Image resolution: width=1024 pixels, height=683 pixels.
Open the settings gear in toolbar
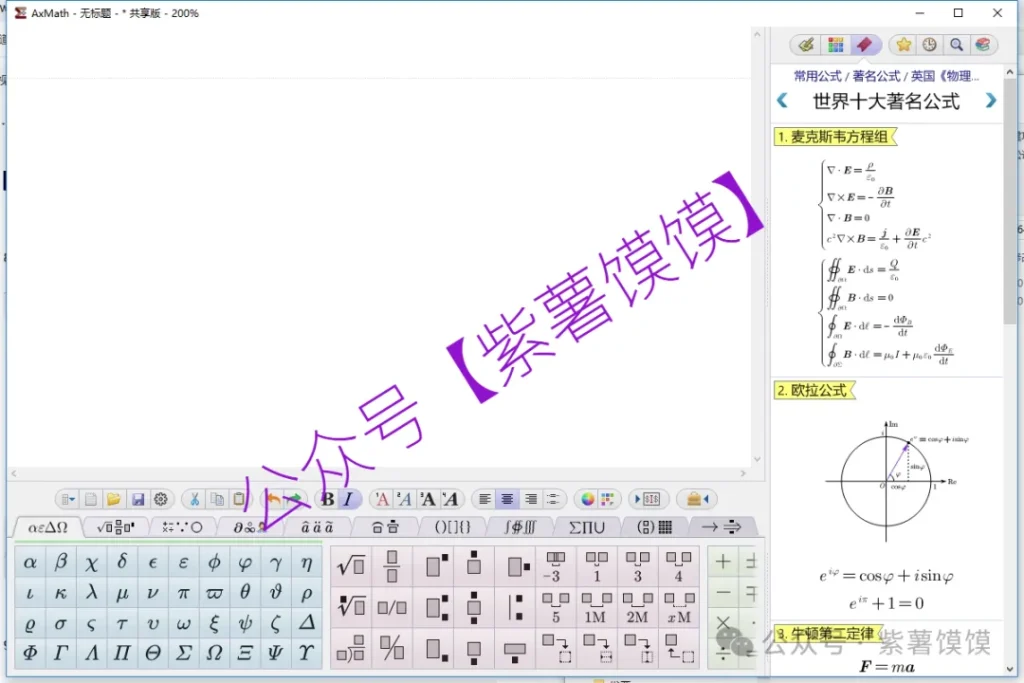click(161, 499)
